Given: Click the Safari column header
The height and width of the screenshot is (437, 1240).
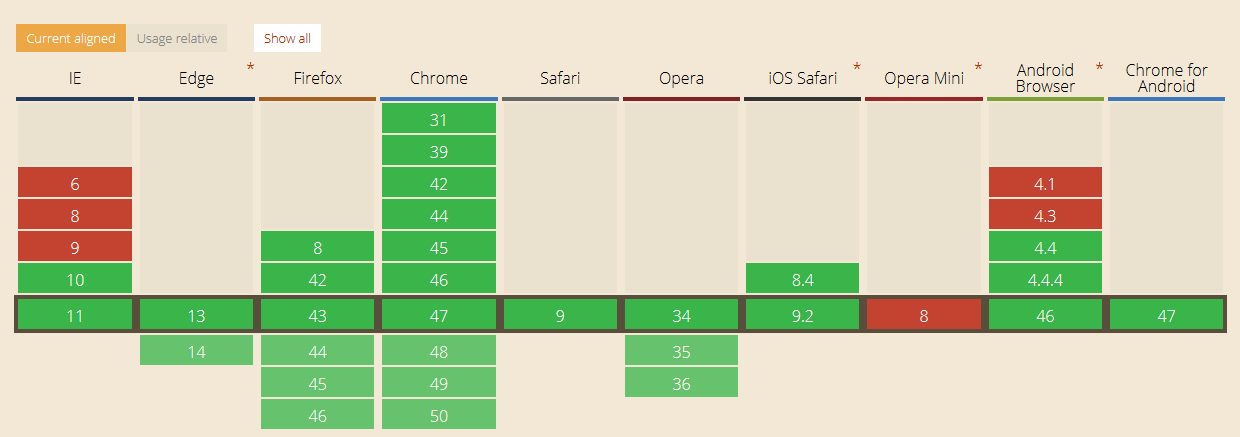Looking at the screenshot, I should point(560,78).
